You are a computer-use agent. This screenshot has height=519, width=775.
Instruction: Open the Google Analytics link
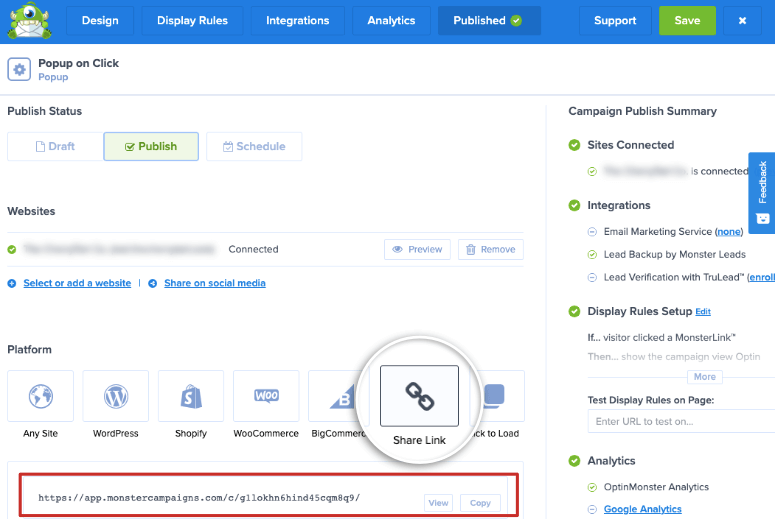pyautogui.click(x=643, y=509)
